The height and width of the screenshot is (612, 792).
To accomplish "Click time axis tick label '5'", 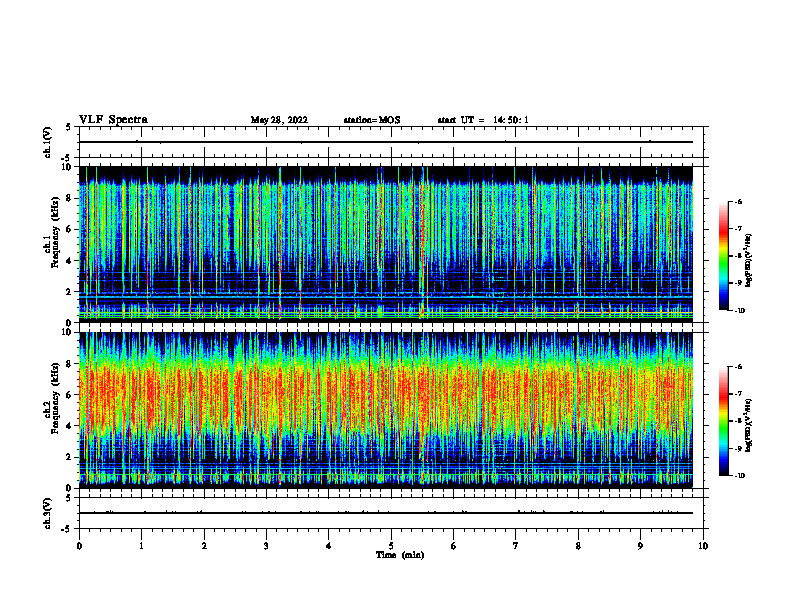I will pos(391,546).
